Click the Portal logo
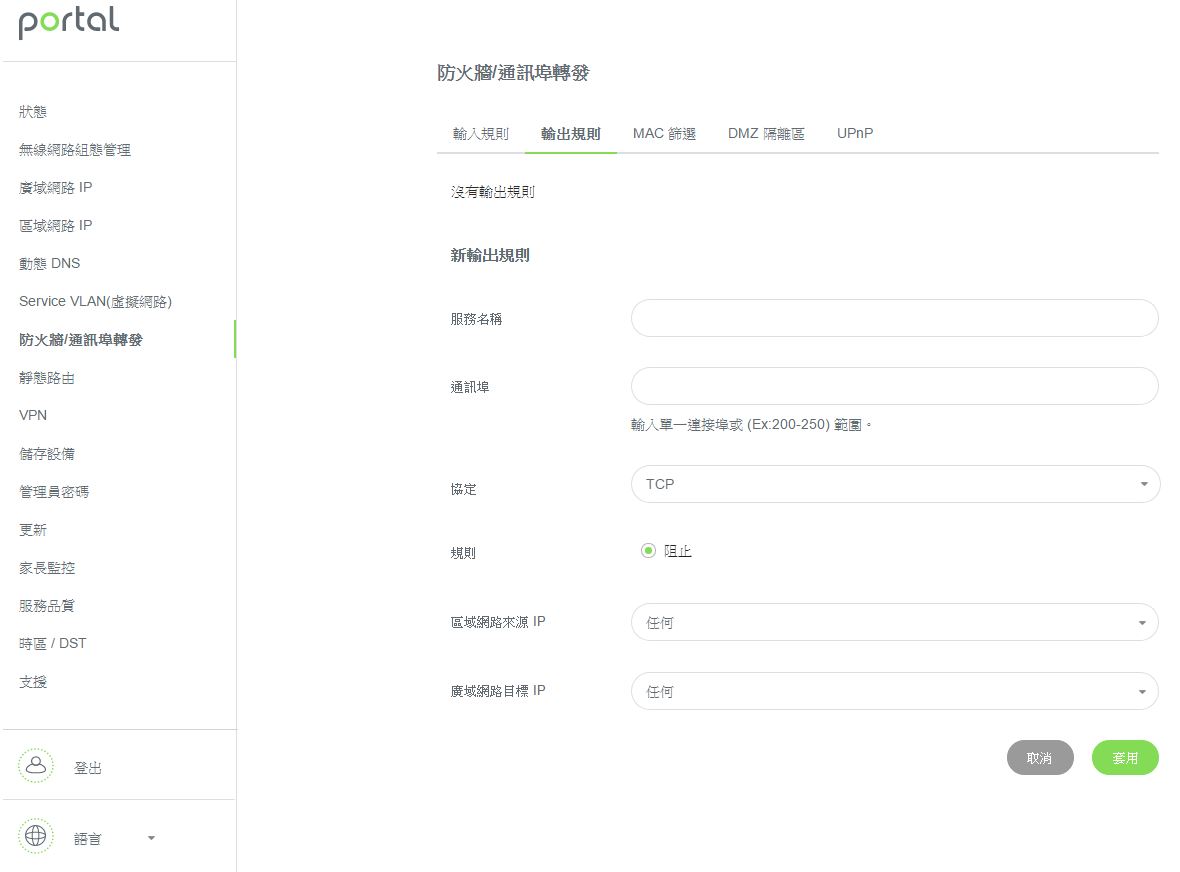Viewport: 1180px width, 872px height. (68, 22)
